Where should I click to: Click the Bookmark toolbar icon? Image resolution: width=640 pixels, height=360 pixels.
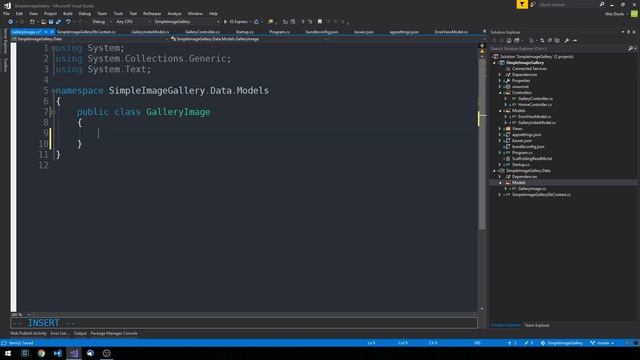(320, 22)
